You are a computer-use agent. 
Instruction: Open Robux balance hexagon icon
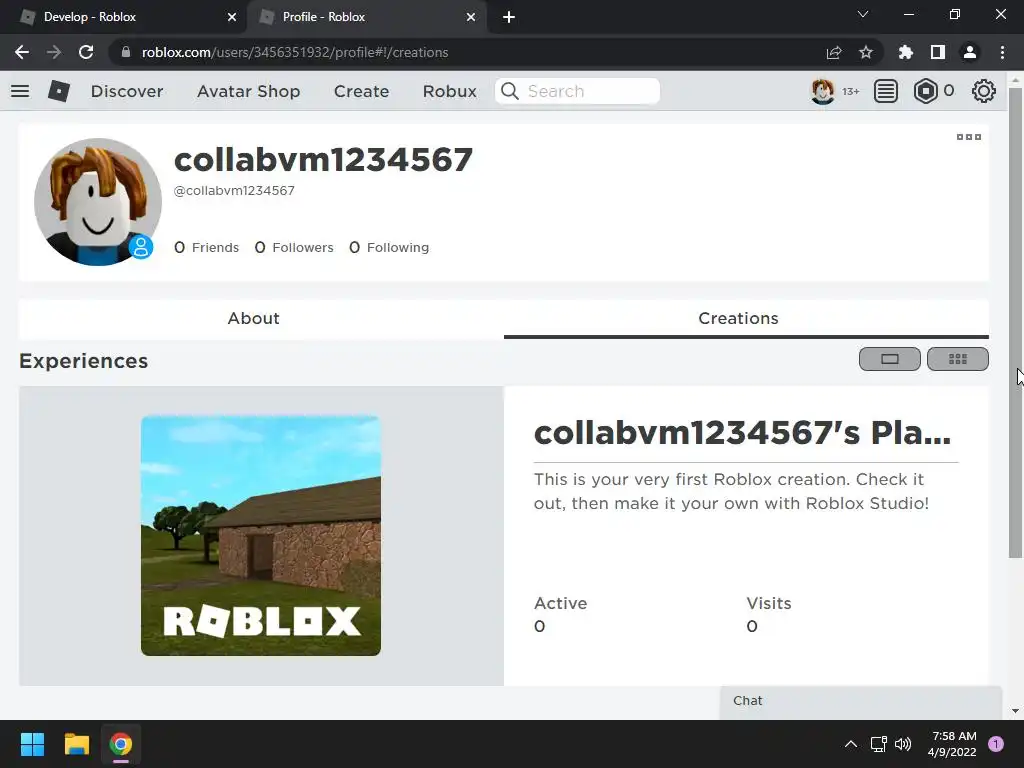click(x=925, y=91)
